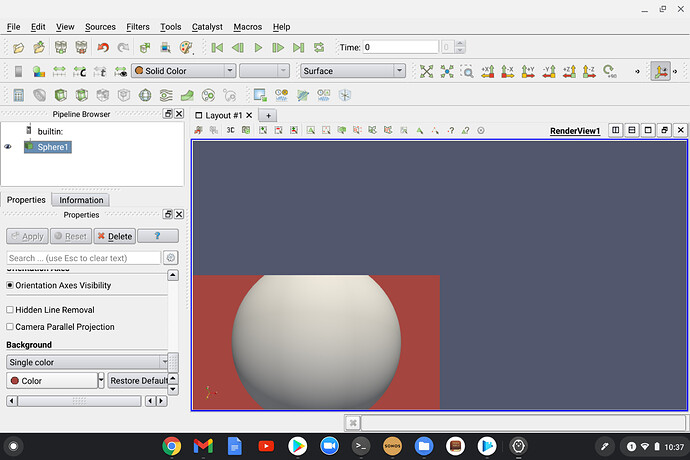Set view direction to -X
The image size is (690, 460).
(507, 71)
